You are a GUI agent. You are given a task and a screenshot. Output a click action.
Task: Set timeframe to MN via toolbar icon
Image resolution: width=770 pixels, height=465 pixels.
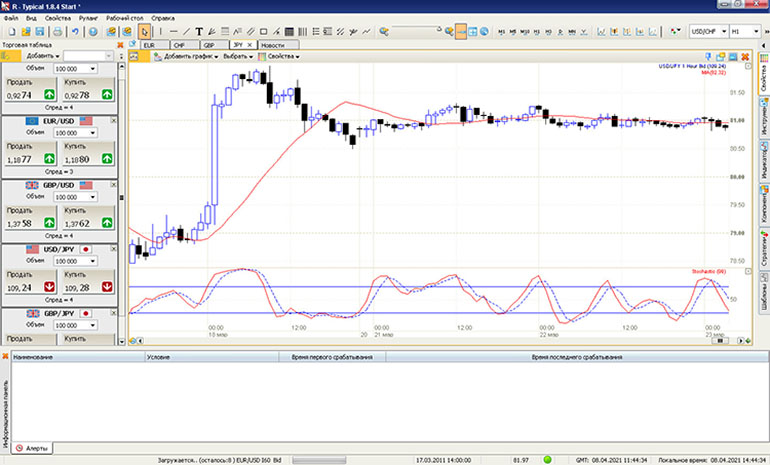(572, 32)
